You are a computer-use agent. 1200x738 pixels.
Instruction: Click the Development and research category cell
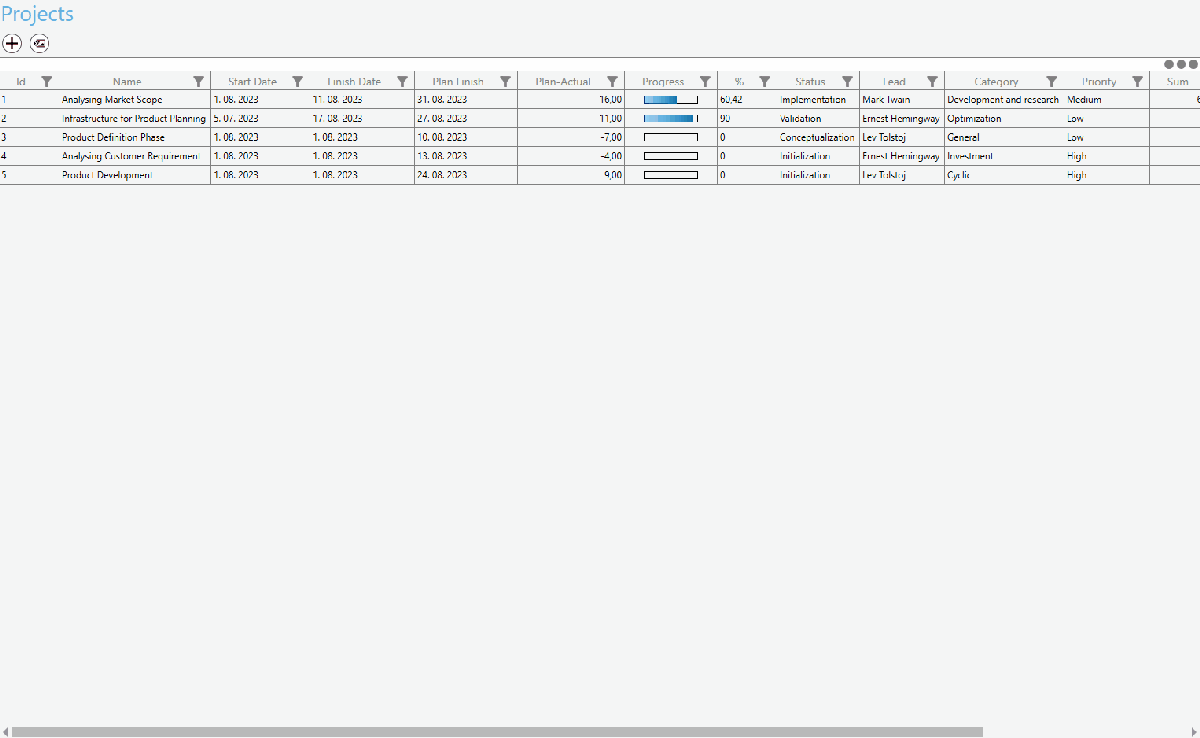(1003, 100)
